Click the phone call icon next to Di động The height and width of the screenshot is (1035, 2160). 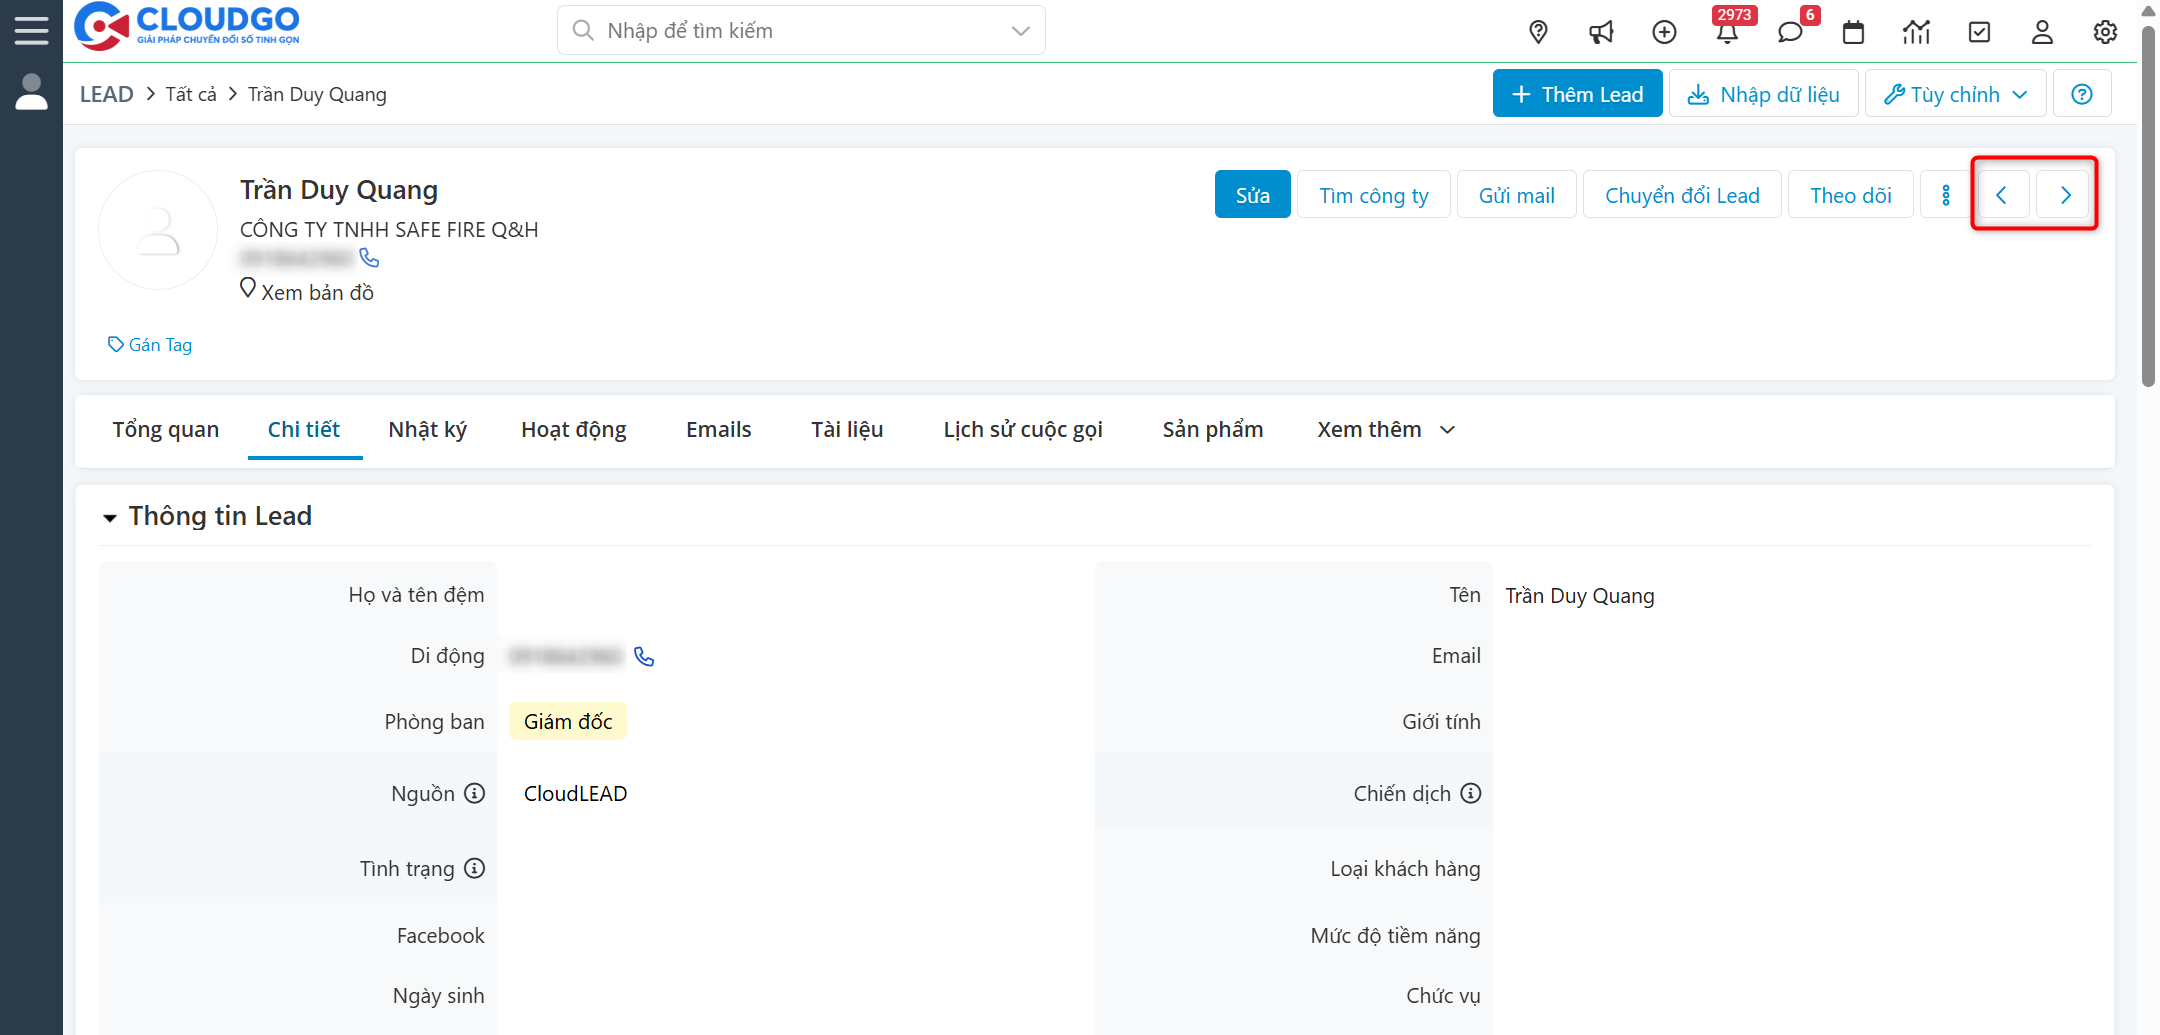(644, 657)
